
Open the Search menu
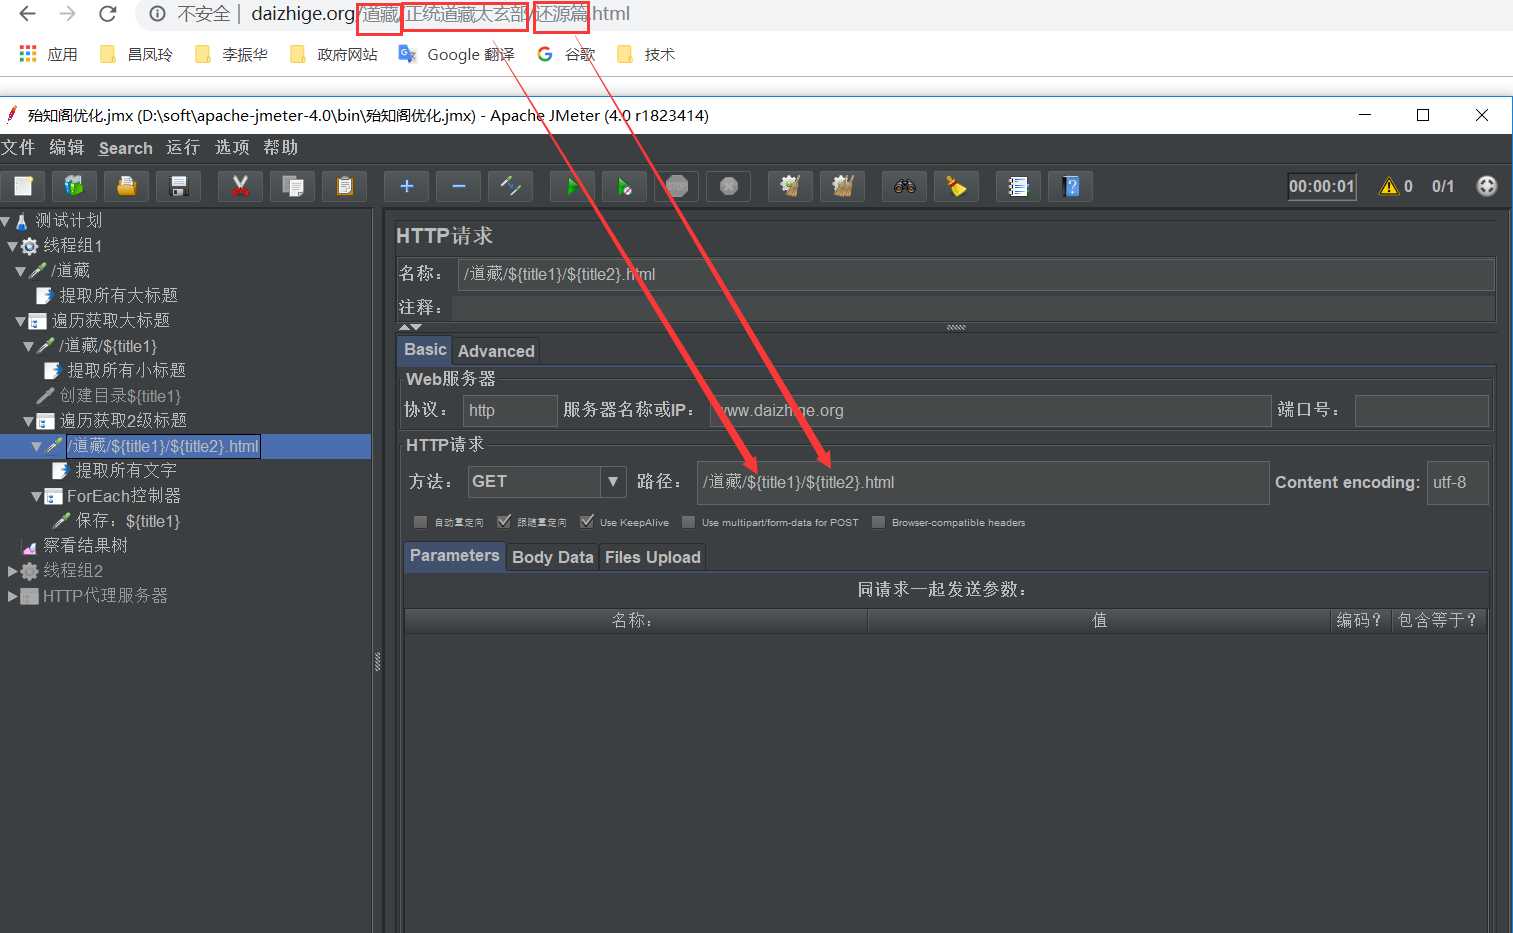tap(126, 148)
